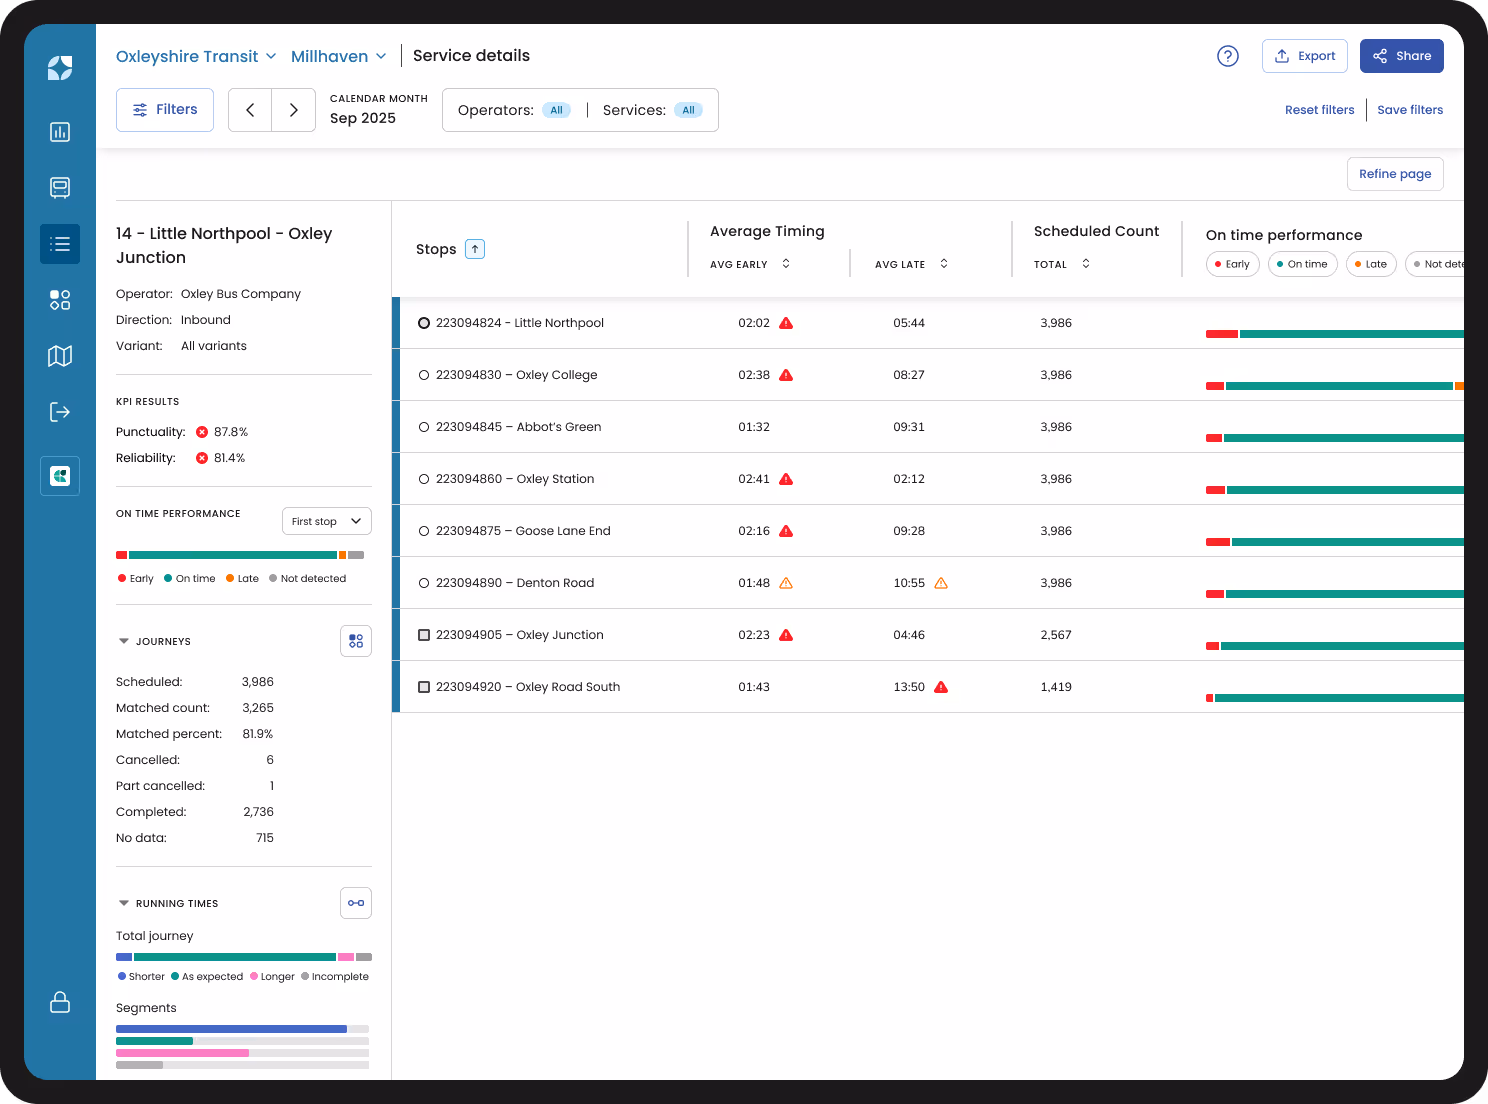Collapse the JOURNEYS section
The width and height of the screenshot is (1488, 1104).
(x=123, y=641)
